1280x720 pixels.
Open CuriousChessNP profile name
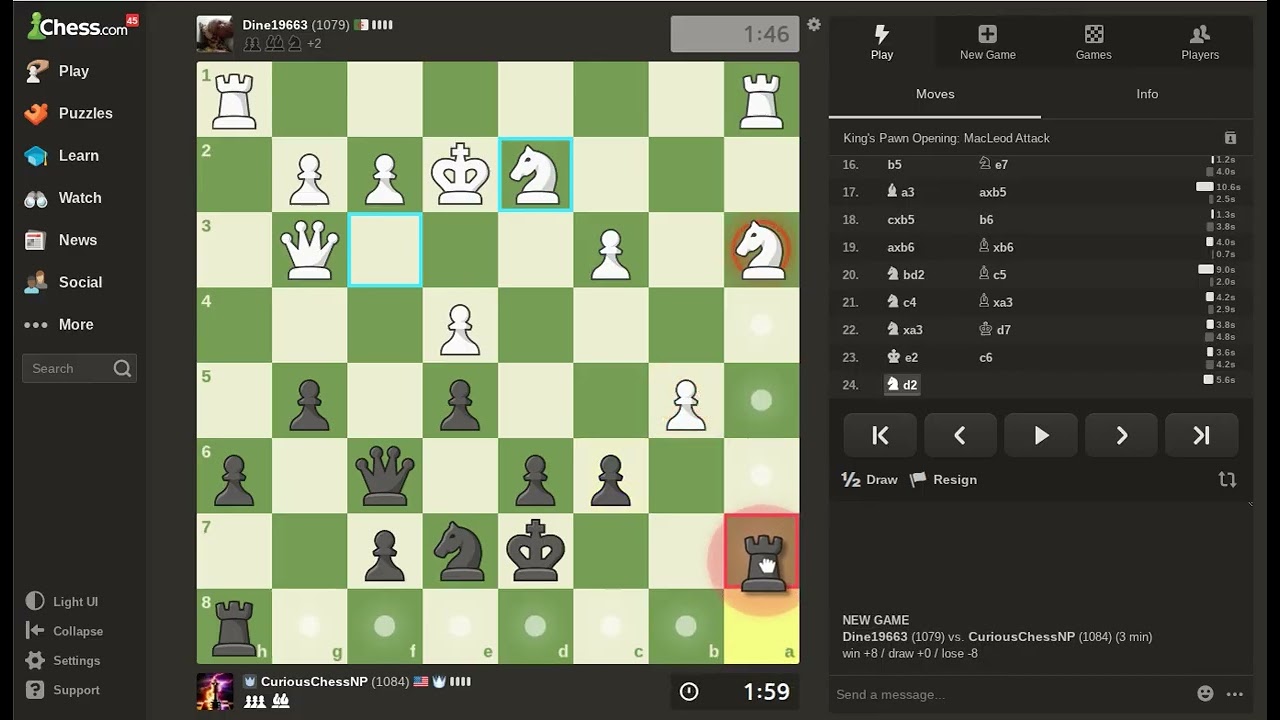pyautogui.click(x=313, y=682)
